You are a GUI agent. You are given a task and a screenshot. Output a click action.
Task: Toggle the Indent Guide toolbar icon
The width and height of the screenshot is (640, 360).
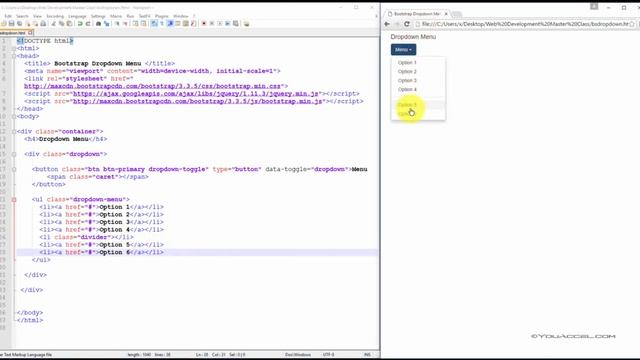(170, 24)
